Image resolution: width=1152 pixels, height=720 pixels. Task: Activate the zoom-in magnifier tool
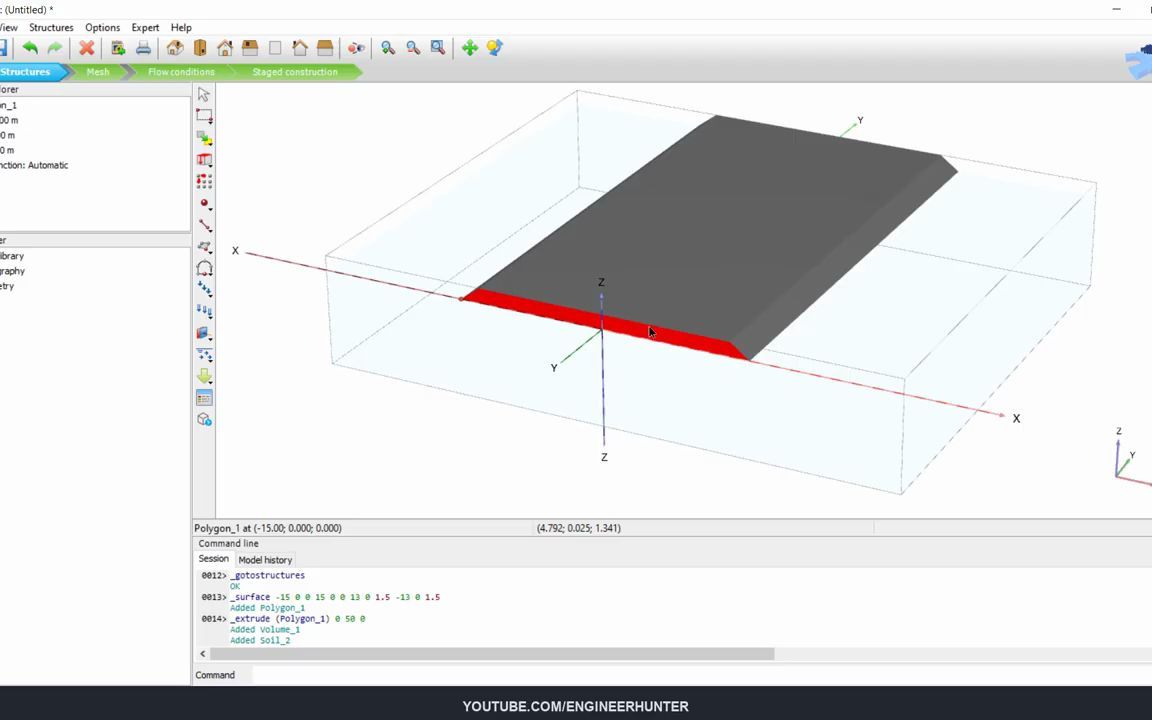(x=387, y=47)
